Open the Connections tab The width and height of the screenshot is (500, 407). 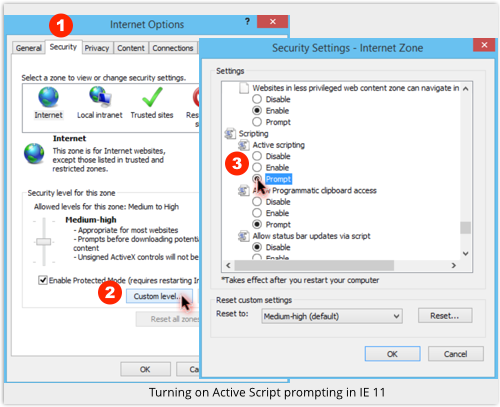pyautogui.click(x=173, y=48)
